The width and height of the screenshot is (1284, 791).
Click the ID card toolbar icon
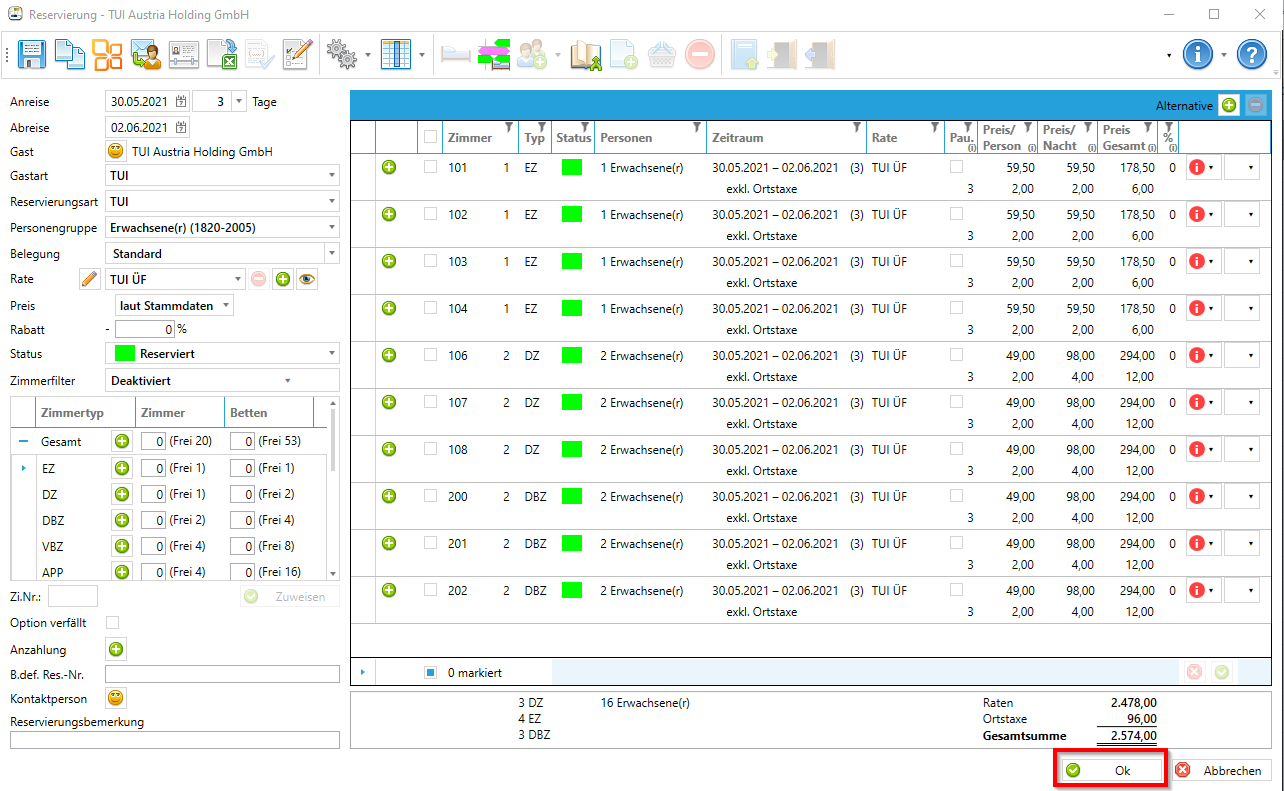coord(183,54)
